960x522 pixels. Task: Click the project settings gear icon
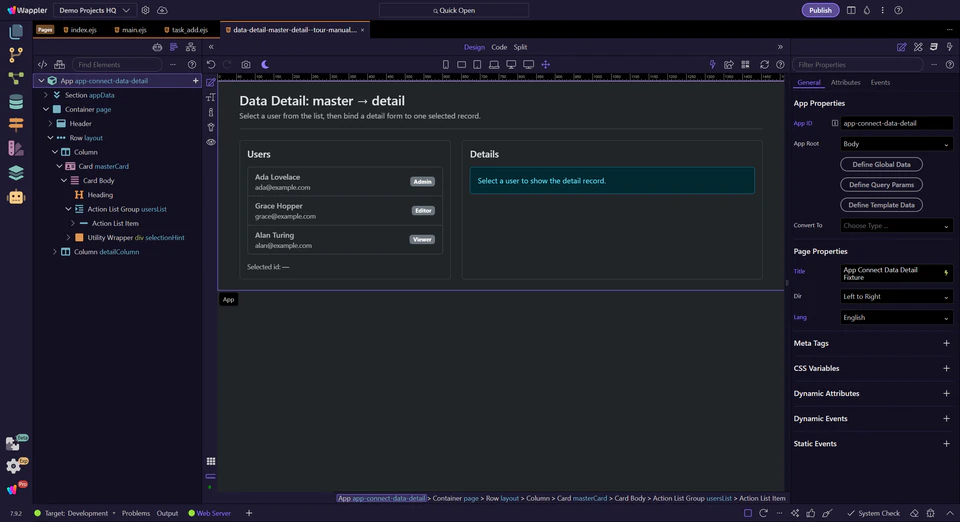145,10
